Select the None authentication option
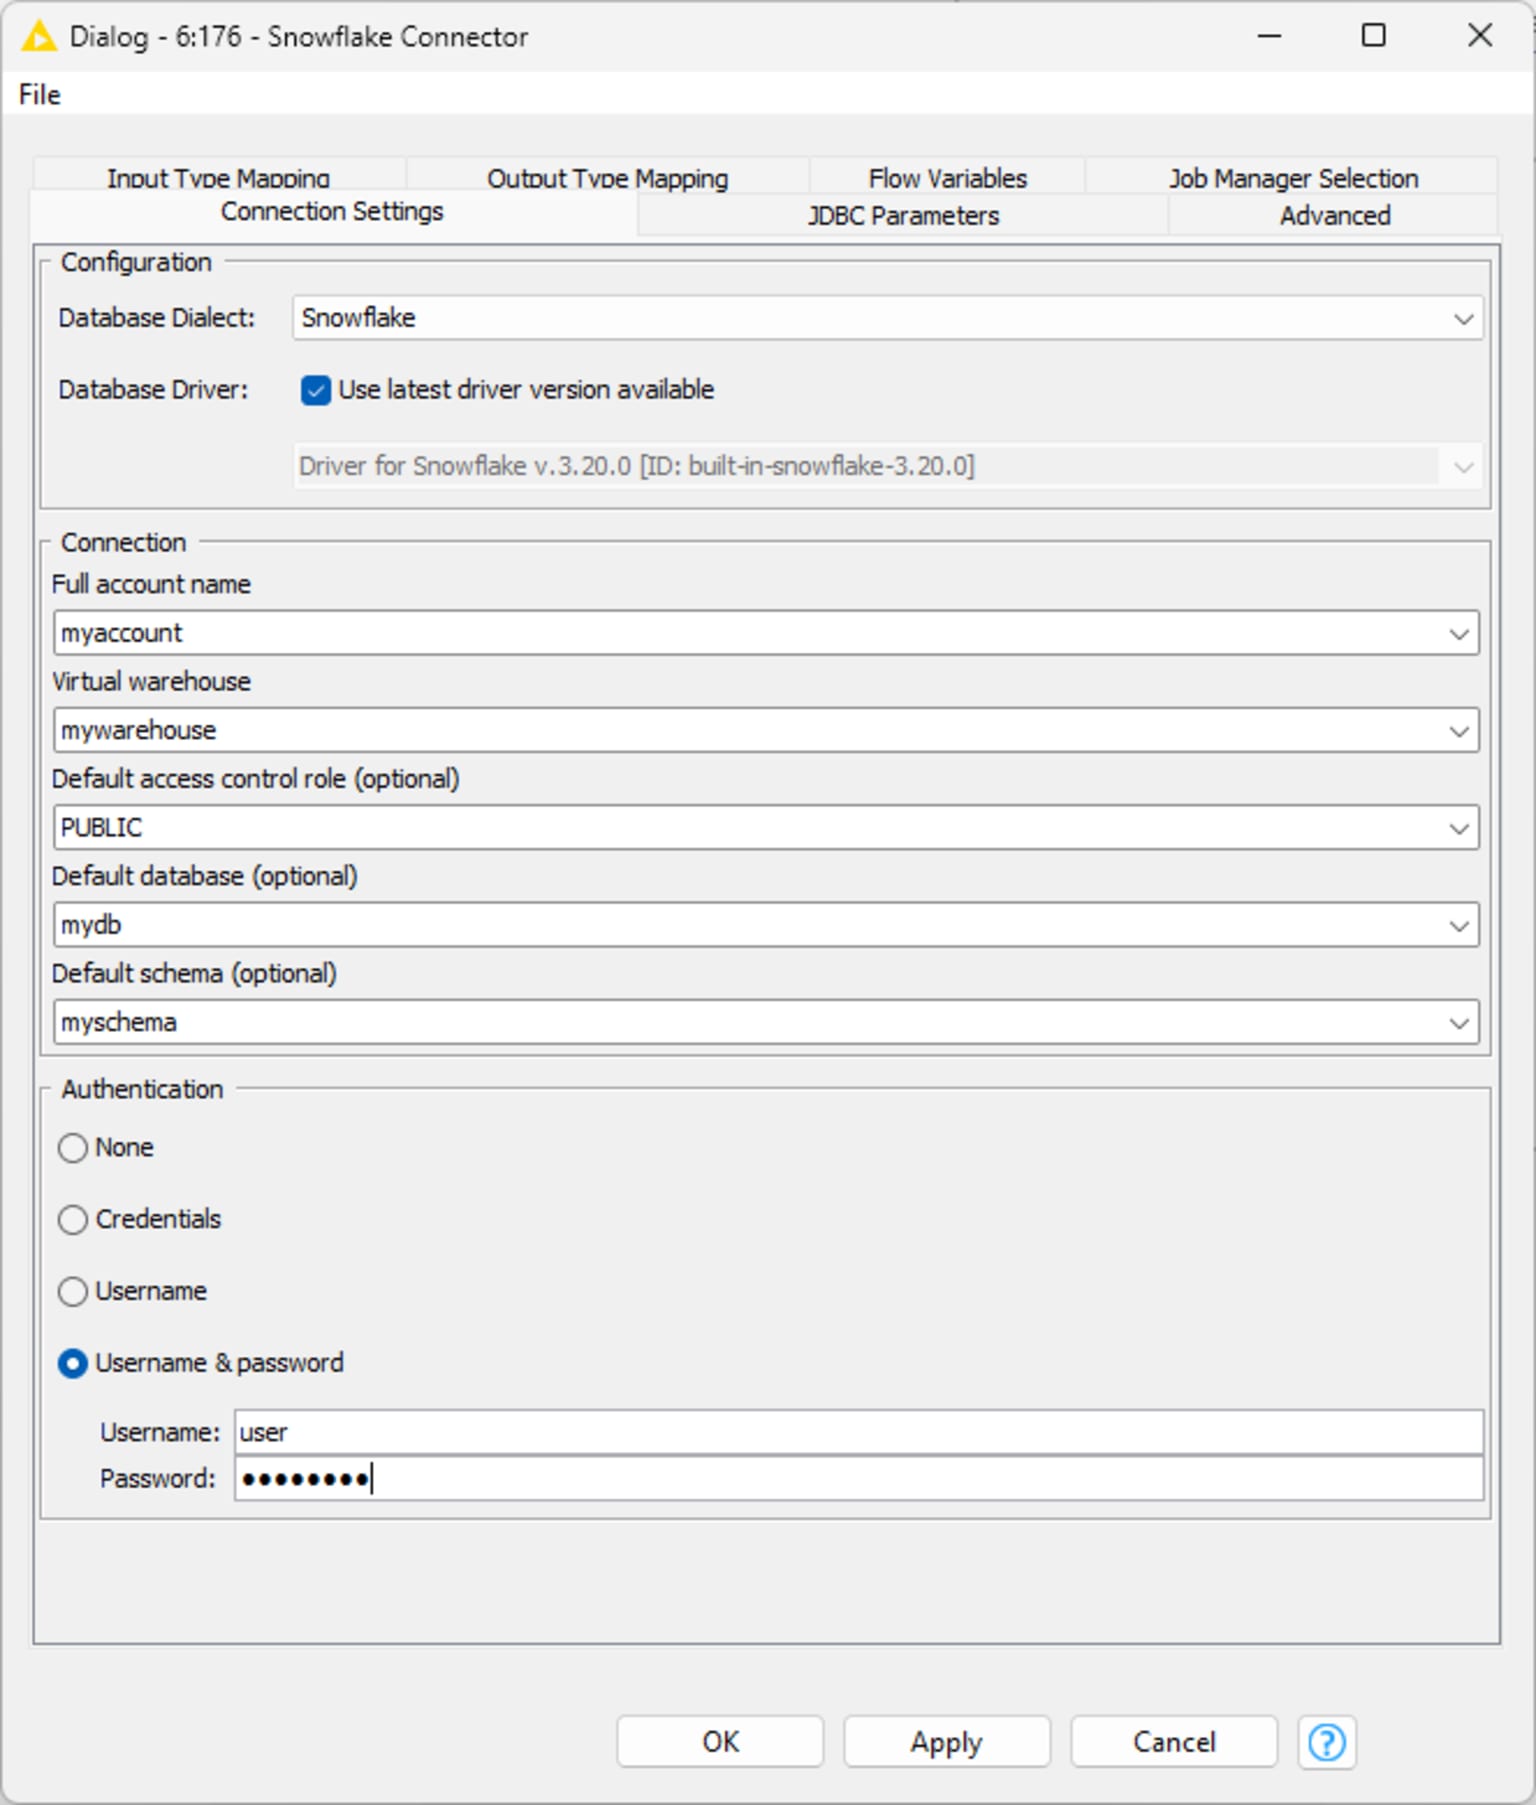 point(73,1147)
